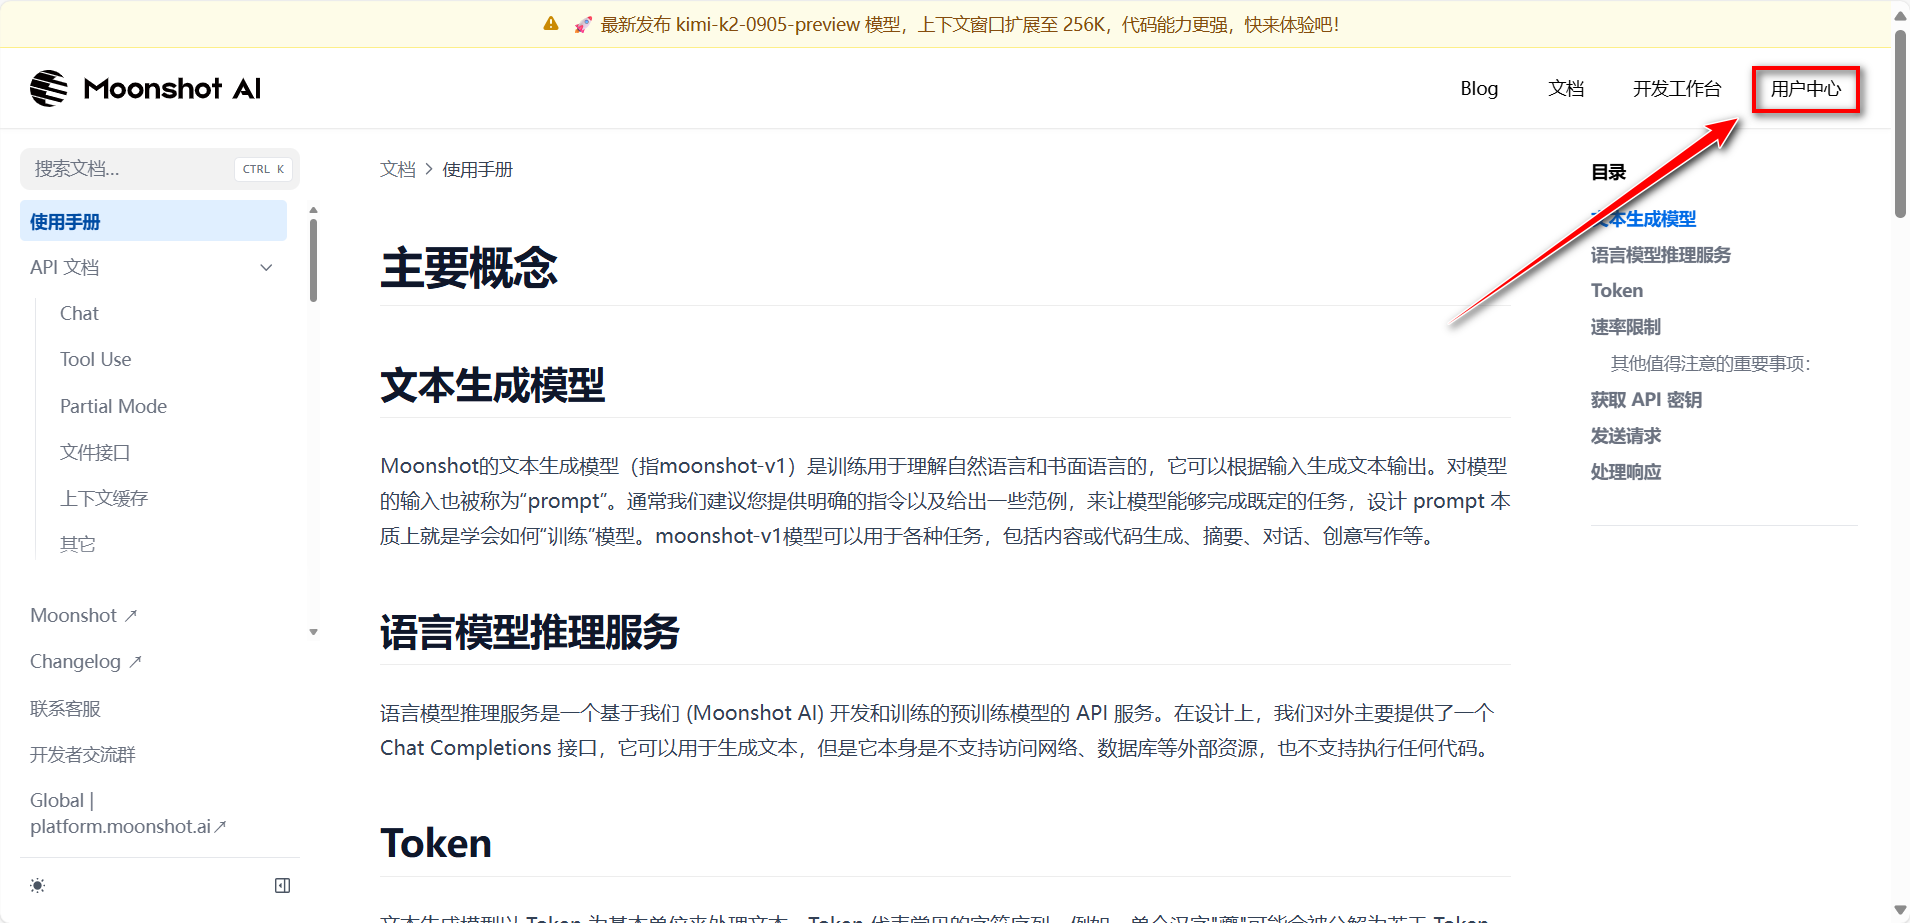Open 联系客服 in the sidebar
The width and height of the screenshot is (1910, 923).
(x=65, y=708)
